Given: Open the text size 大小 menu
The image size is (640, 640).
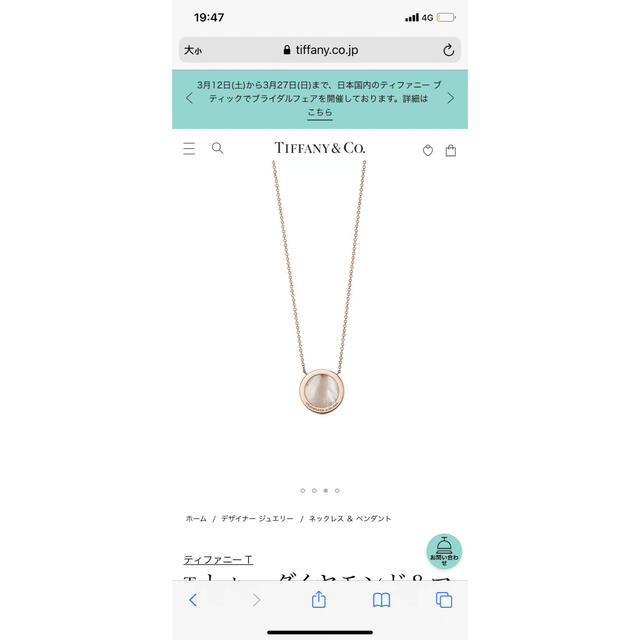Looking at the screenshot, I should point(193,50).
